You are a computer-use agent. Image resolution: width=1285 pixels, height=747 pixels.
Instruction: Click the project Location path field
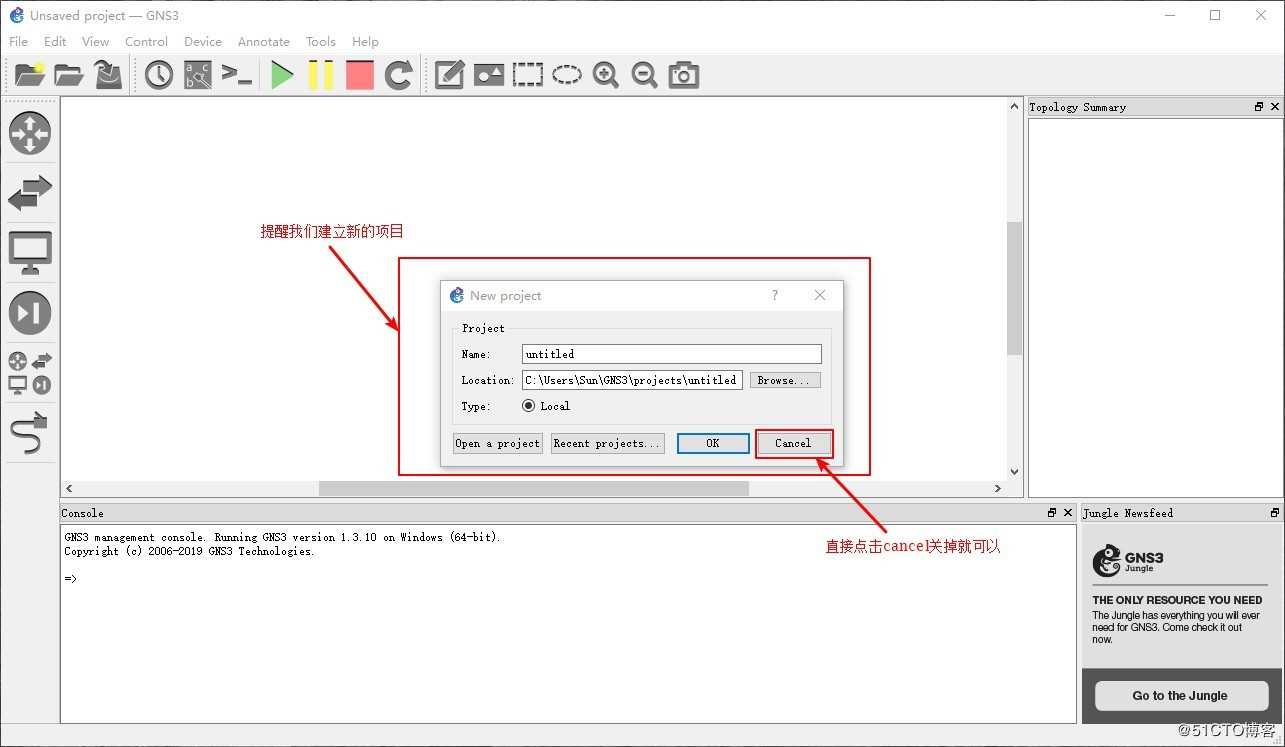coord(632,380)
